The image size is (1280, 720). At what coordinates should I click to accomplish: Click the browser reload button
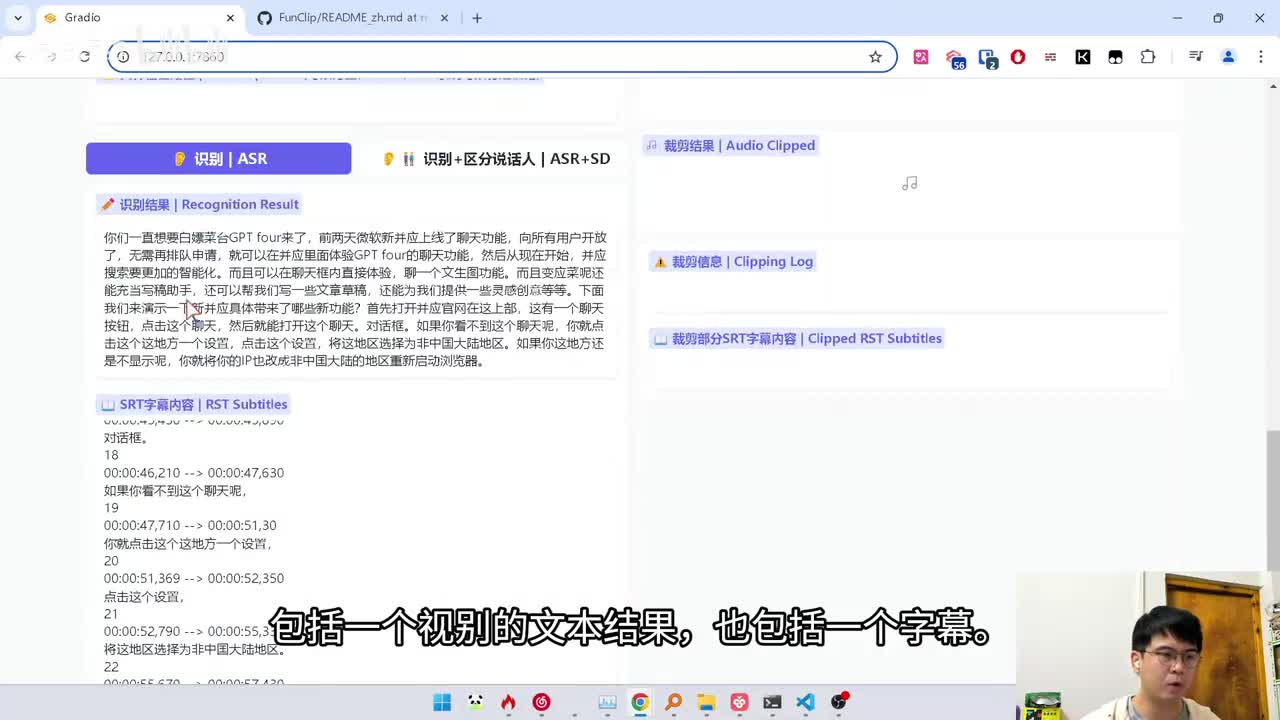pos(85,57)
